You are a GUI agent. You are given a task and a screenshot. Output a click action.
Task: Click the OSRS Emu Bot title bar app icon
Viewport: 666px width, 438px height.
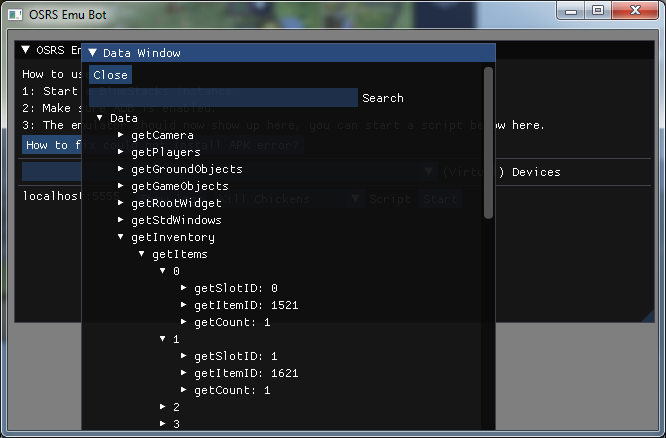click(x=15, y=15)
